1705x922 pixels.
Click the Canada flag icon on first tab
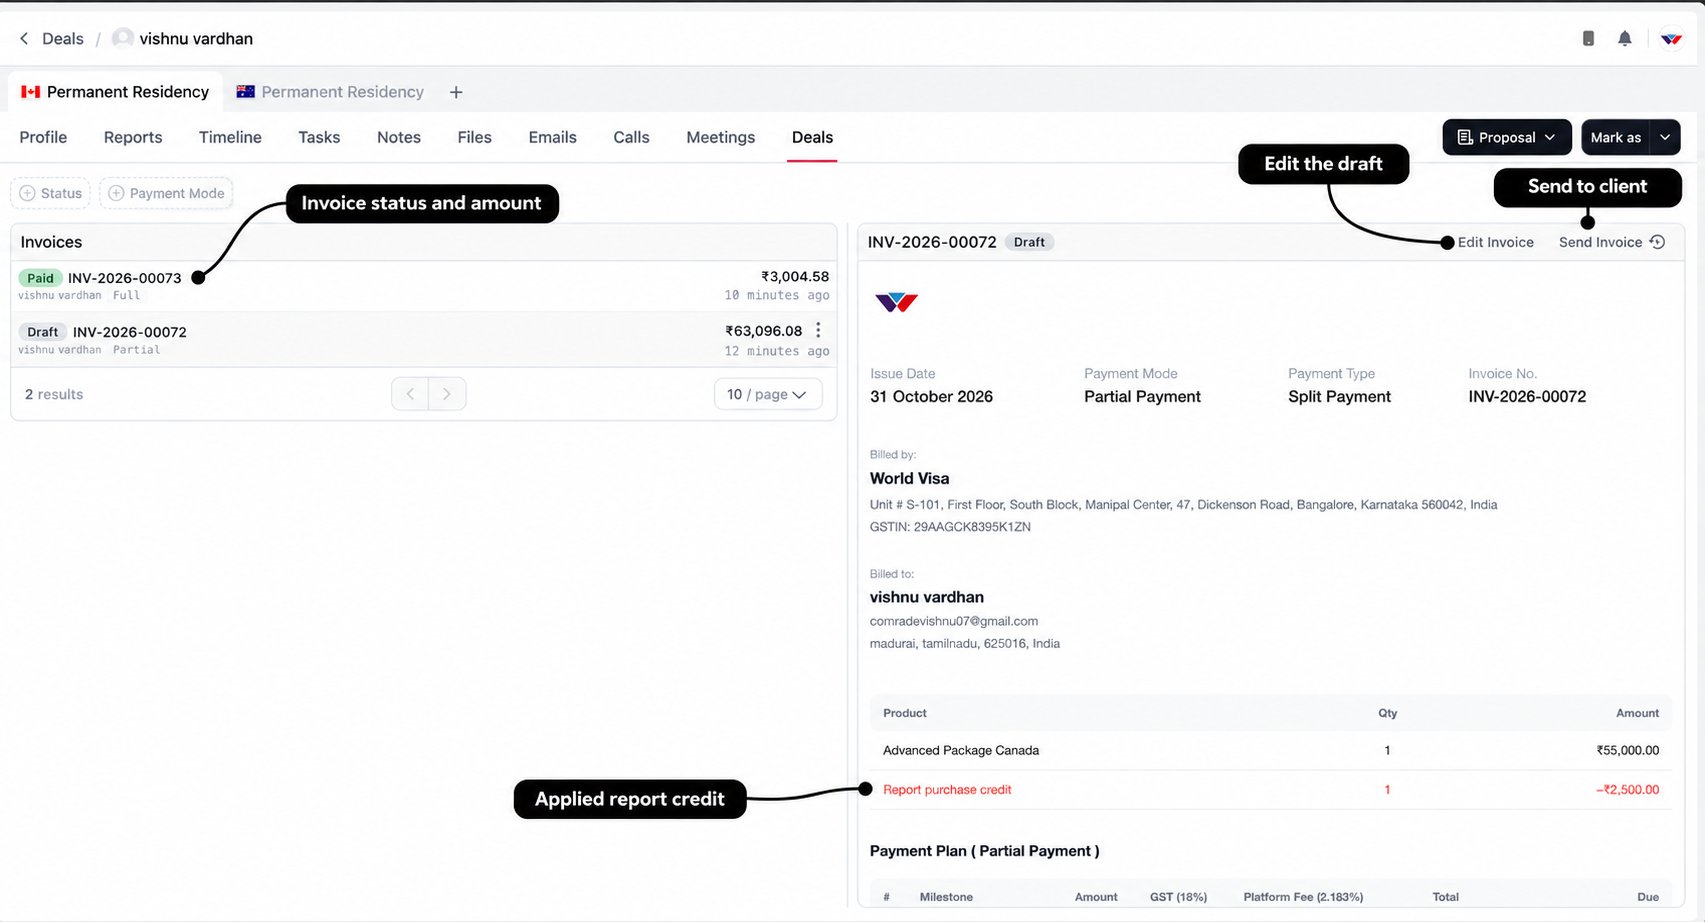[x=31, y=92]
